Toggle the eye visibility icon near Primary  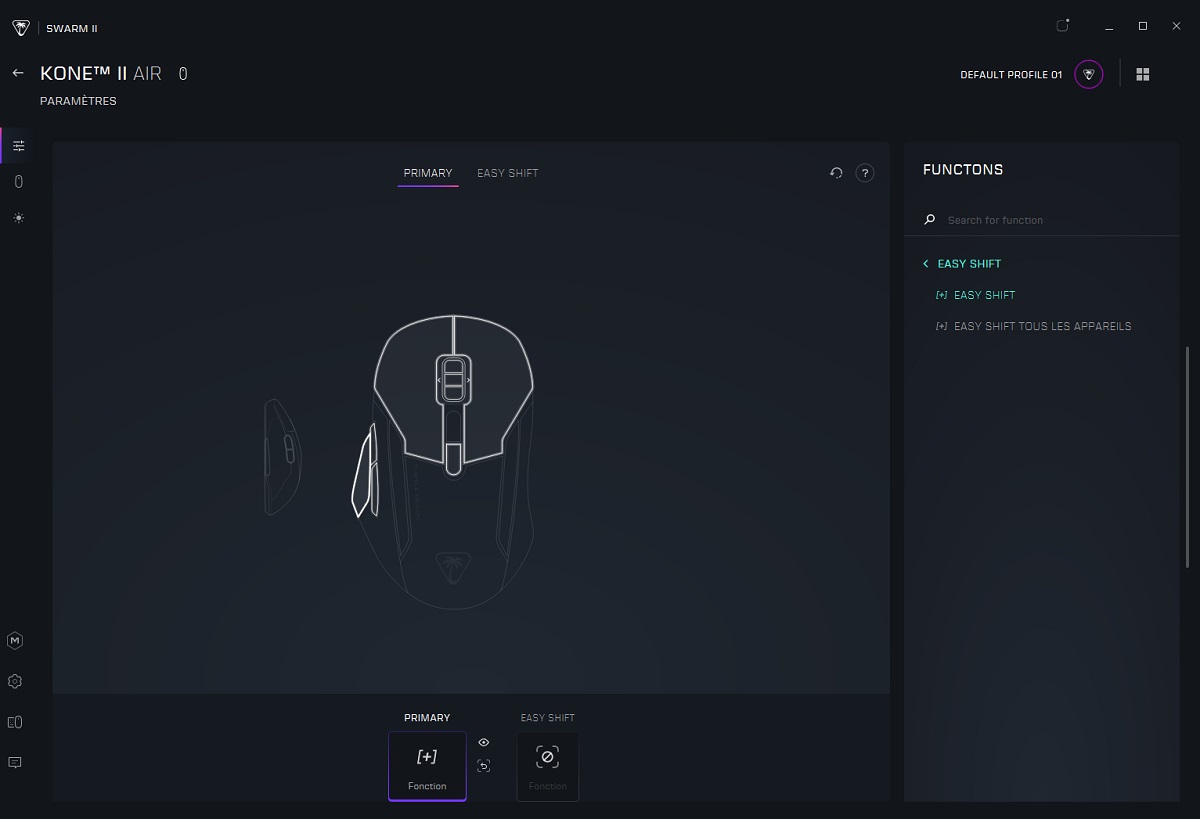(484, 742)
